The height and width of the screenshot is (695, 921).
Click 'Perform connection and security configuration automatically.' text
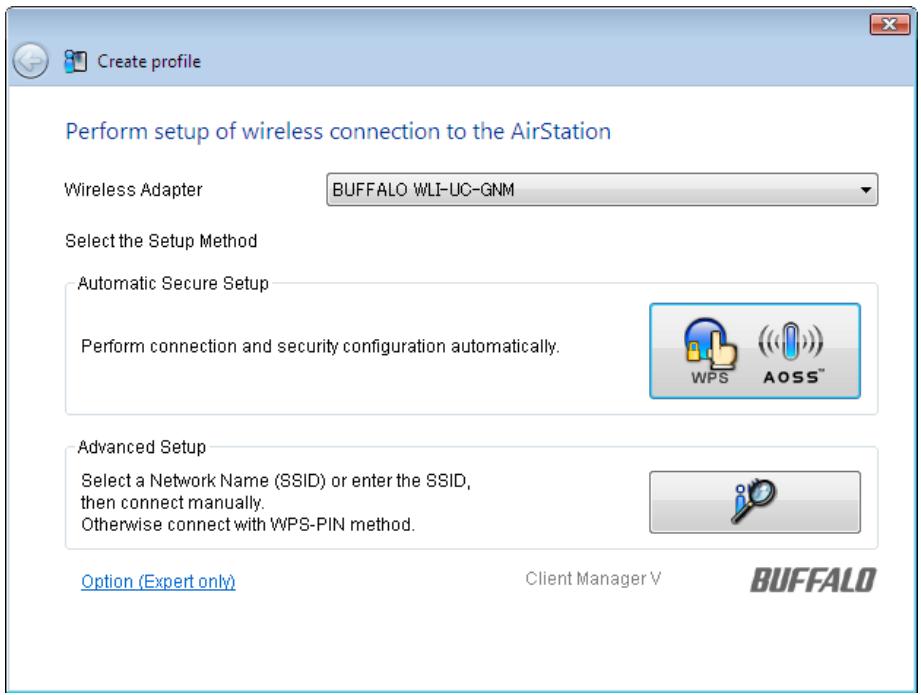(320, 346)
